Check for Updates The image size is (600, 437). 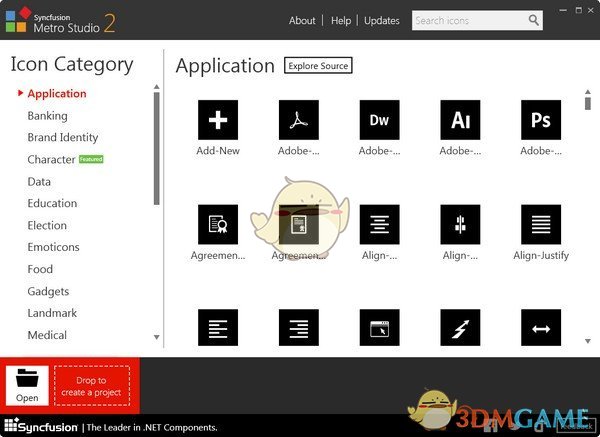tap(382, 20)
